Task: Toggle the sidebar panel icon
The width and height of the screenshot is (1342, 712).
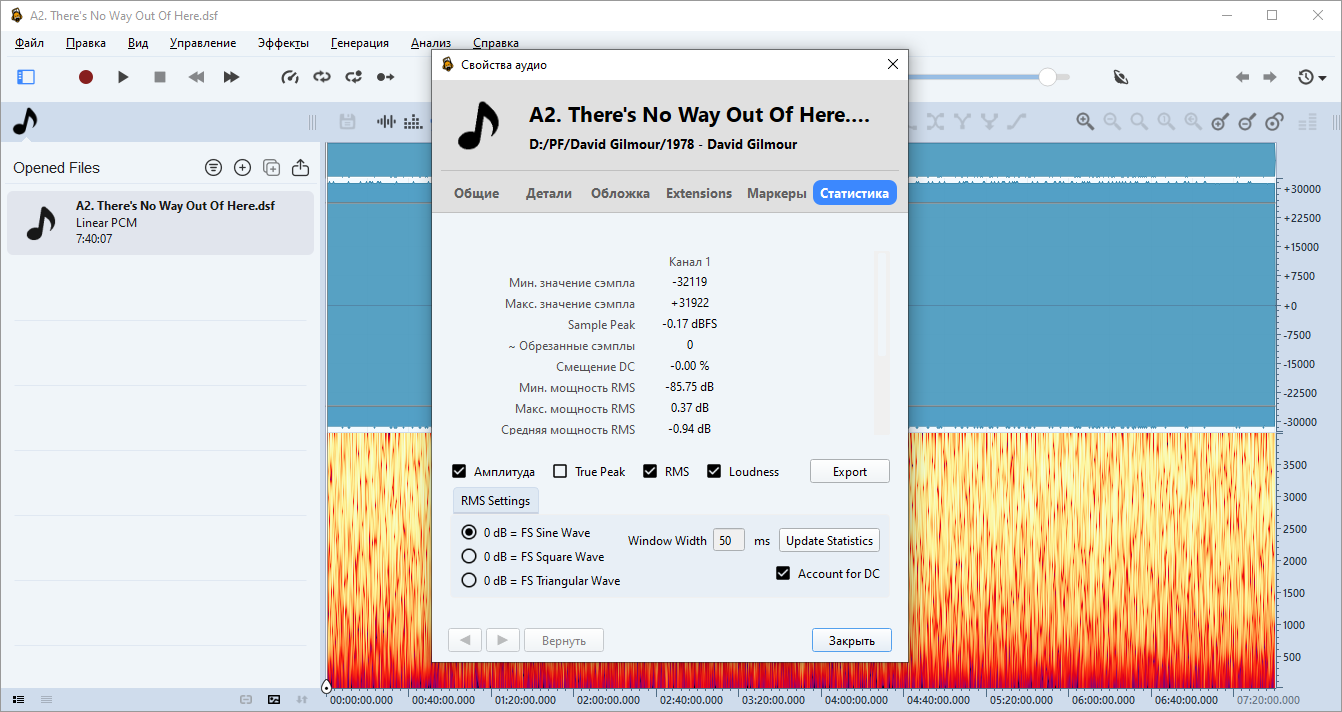Action: point(26,76)
